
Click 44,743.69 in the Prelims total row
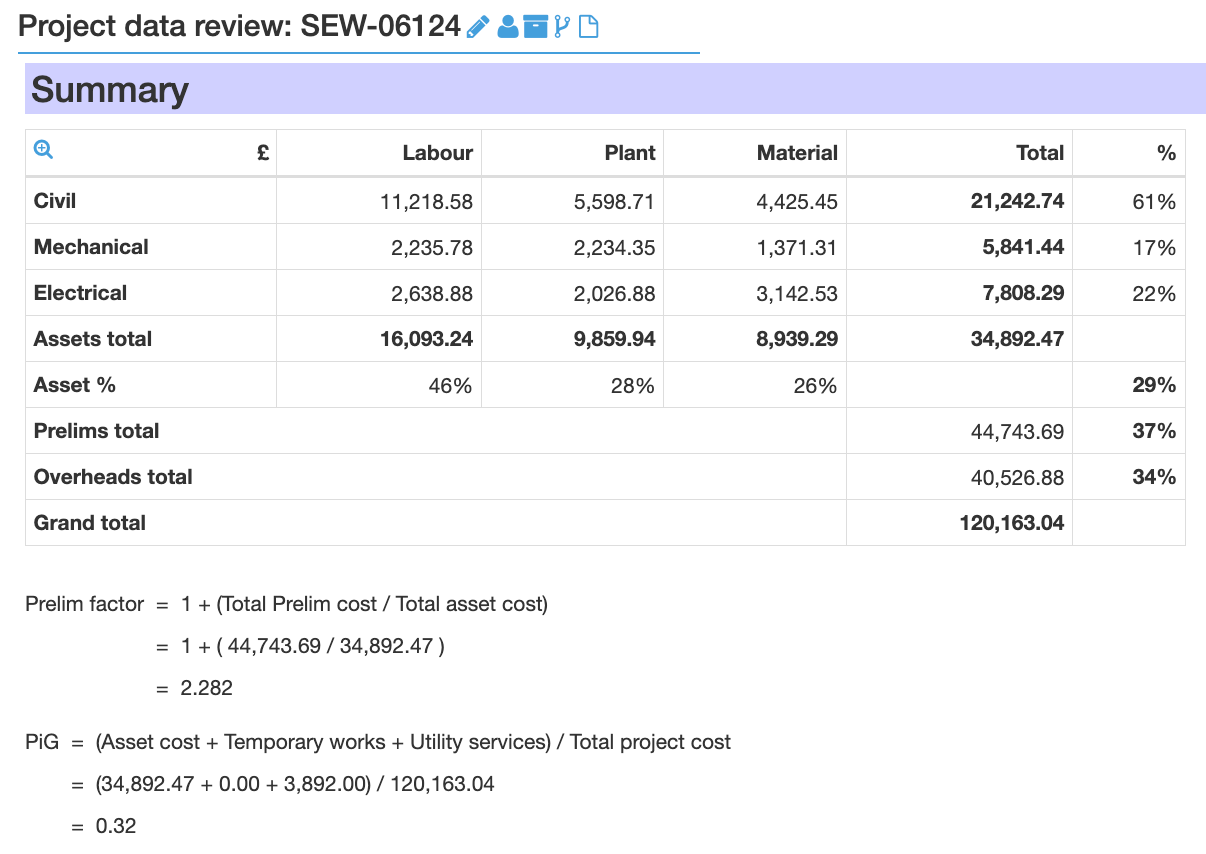1017,432
